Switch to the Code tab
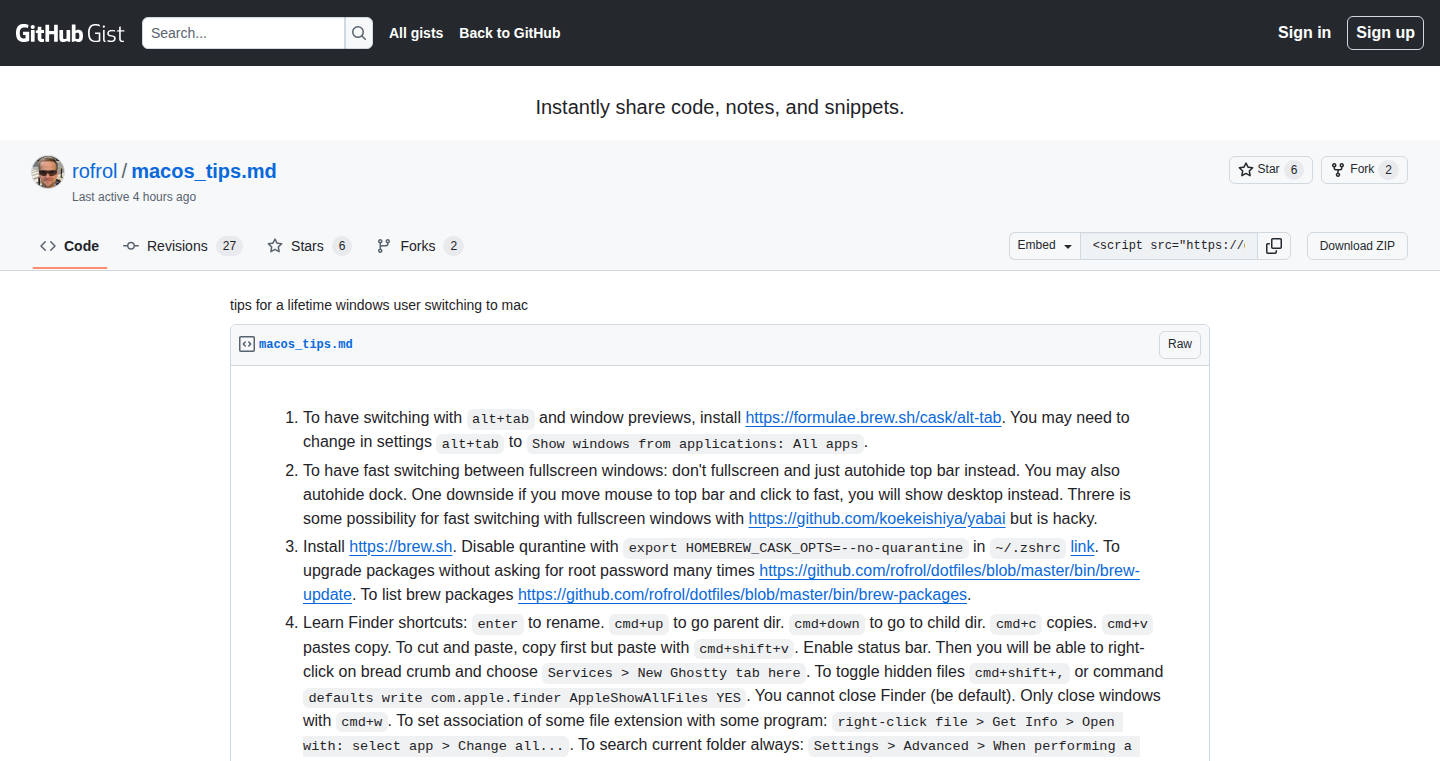 [x=70, y=246]
